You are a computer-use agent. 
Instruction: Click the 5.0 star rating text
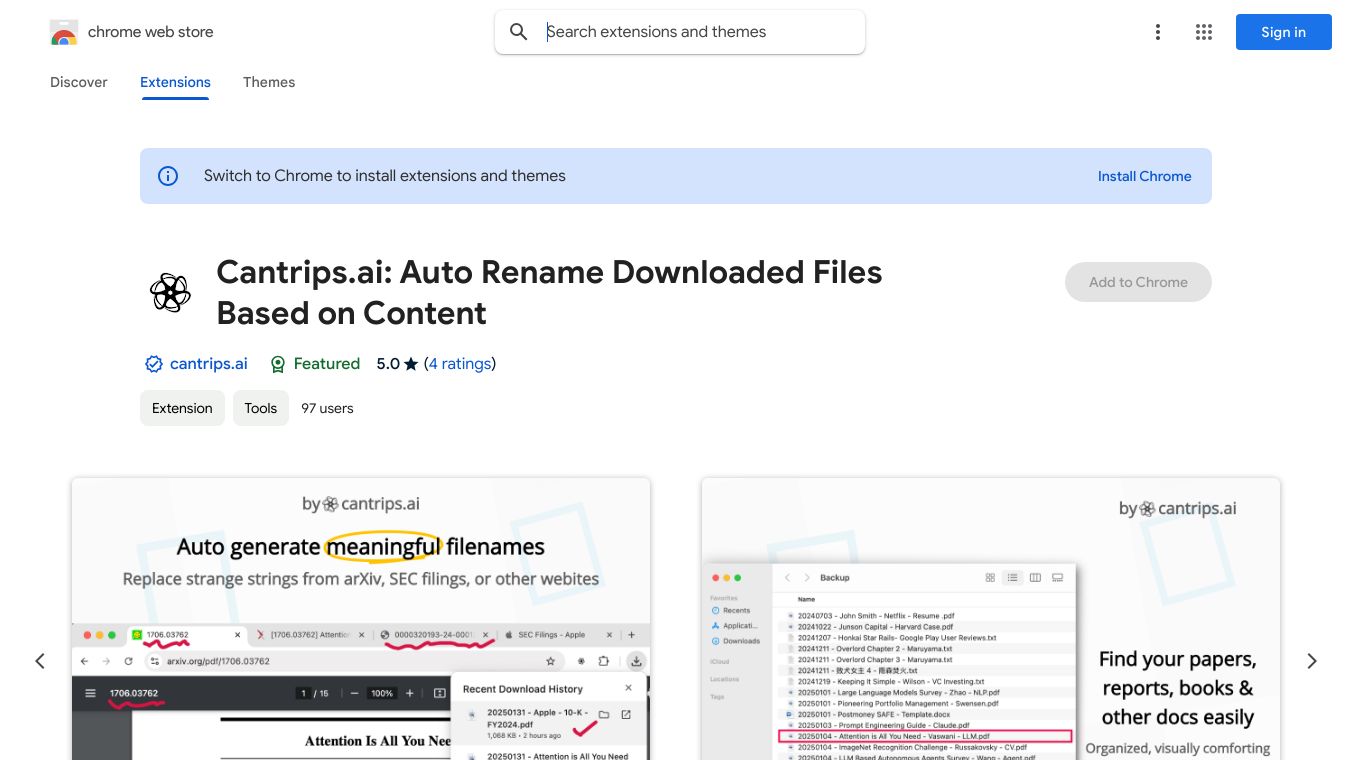397,364
